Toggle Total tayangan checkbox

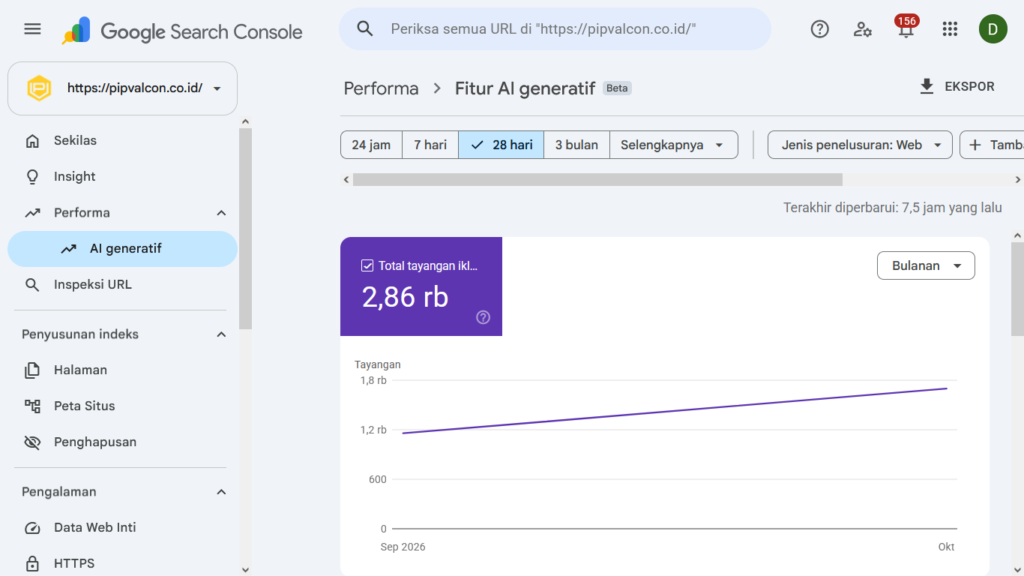pos(367,266)
